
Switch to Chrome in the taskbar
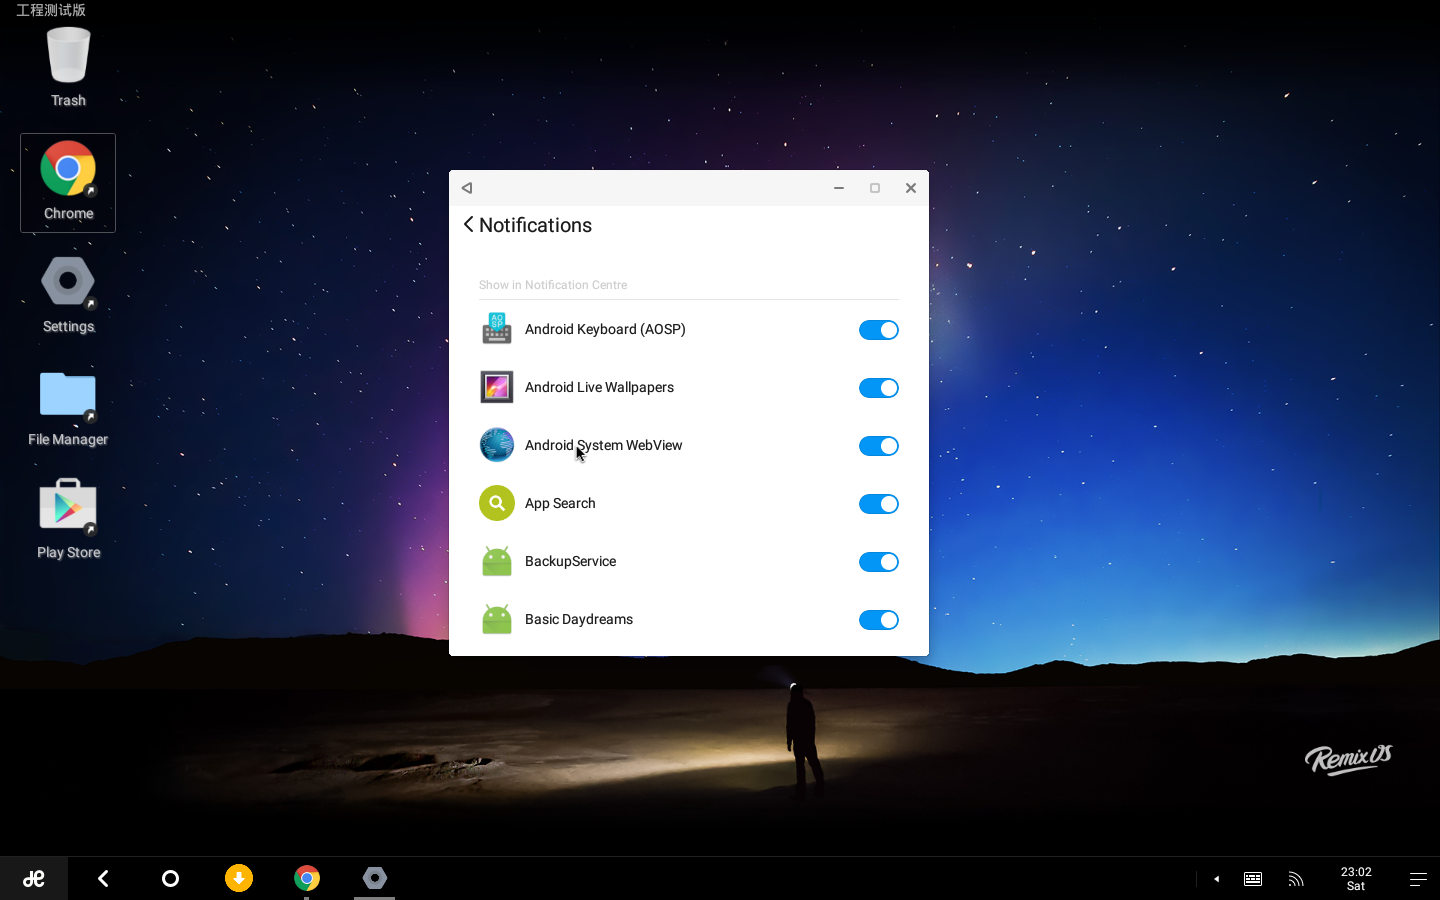[307, 878]
